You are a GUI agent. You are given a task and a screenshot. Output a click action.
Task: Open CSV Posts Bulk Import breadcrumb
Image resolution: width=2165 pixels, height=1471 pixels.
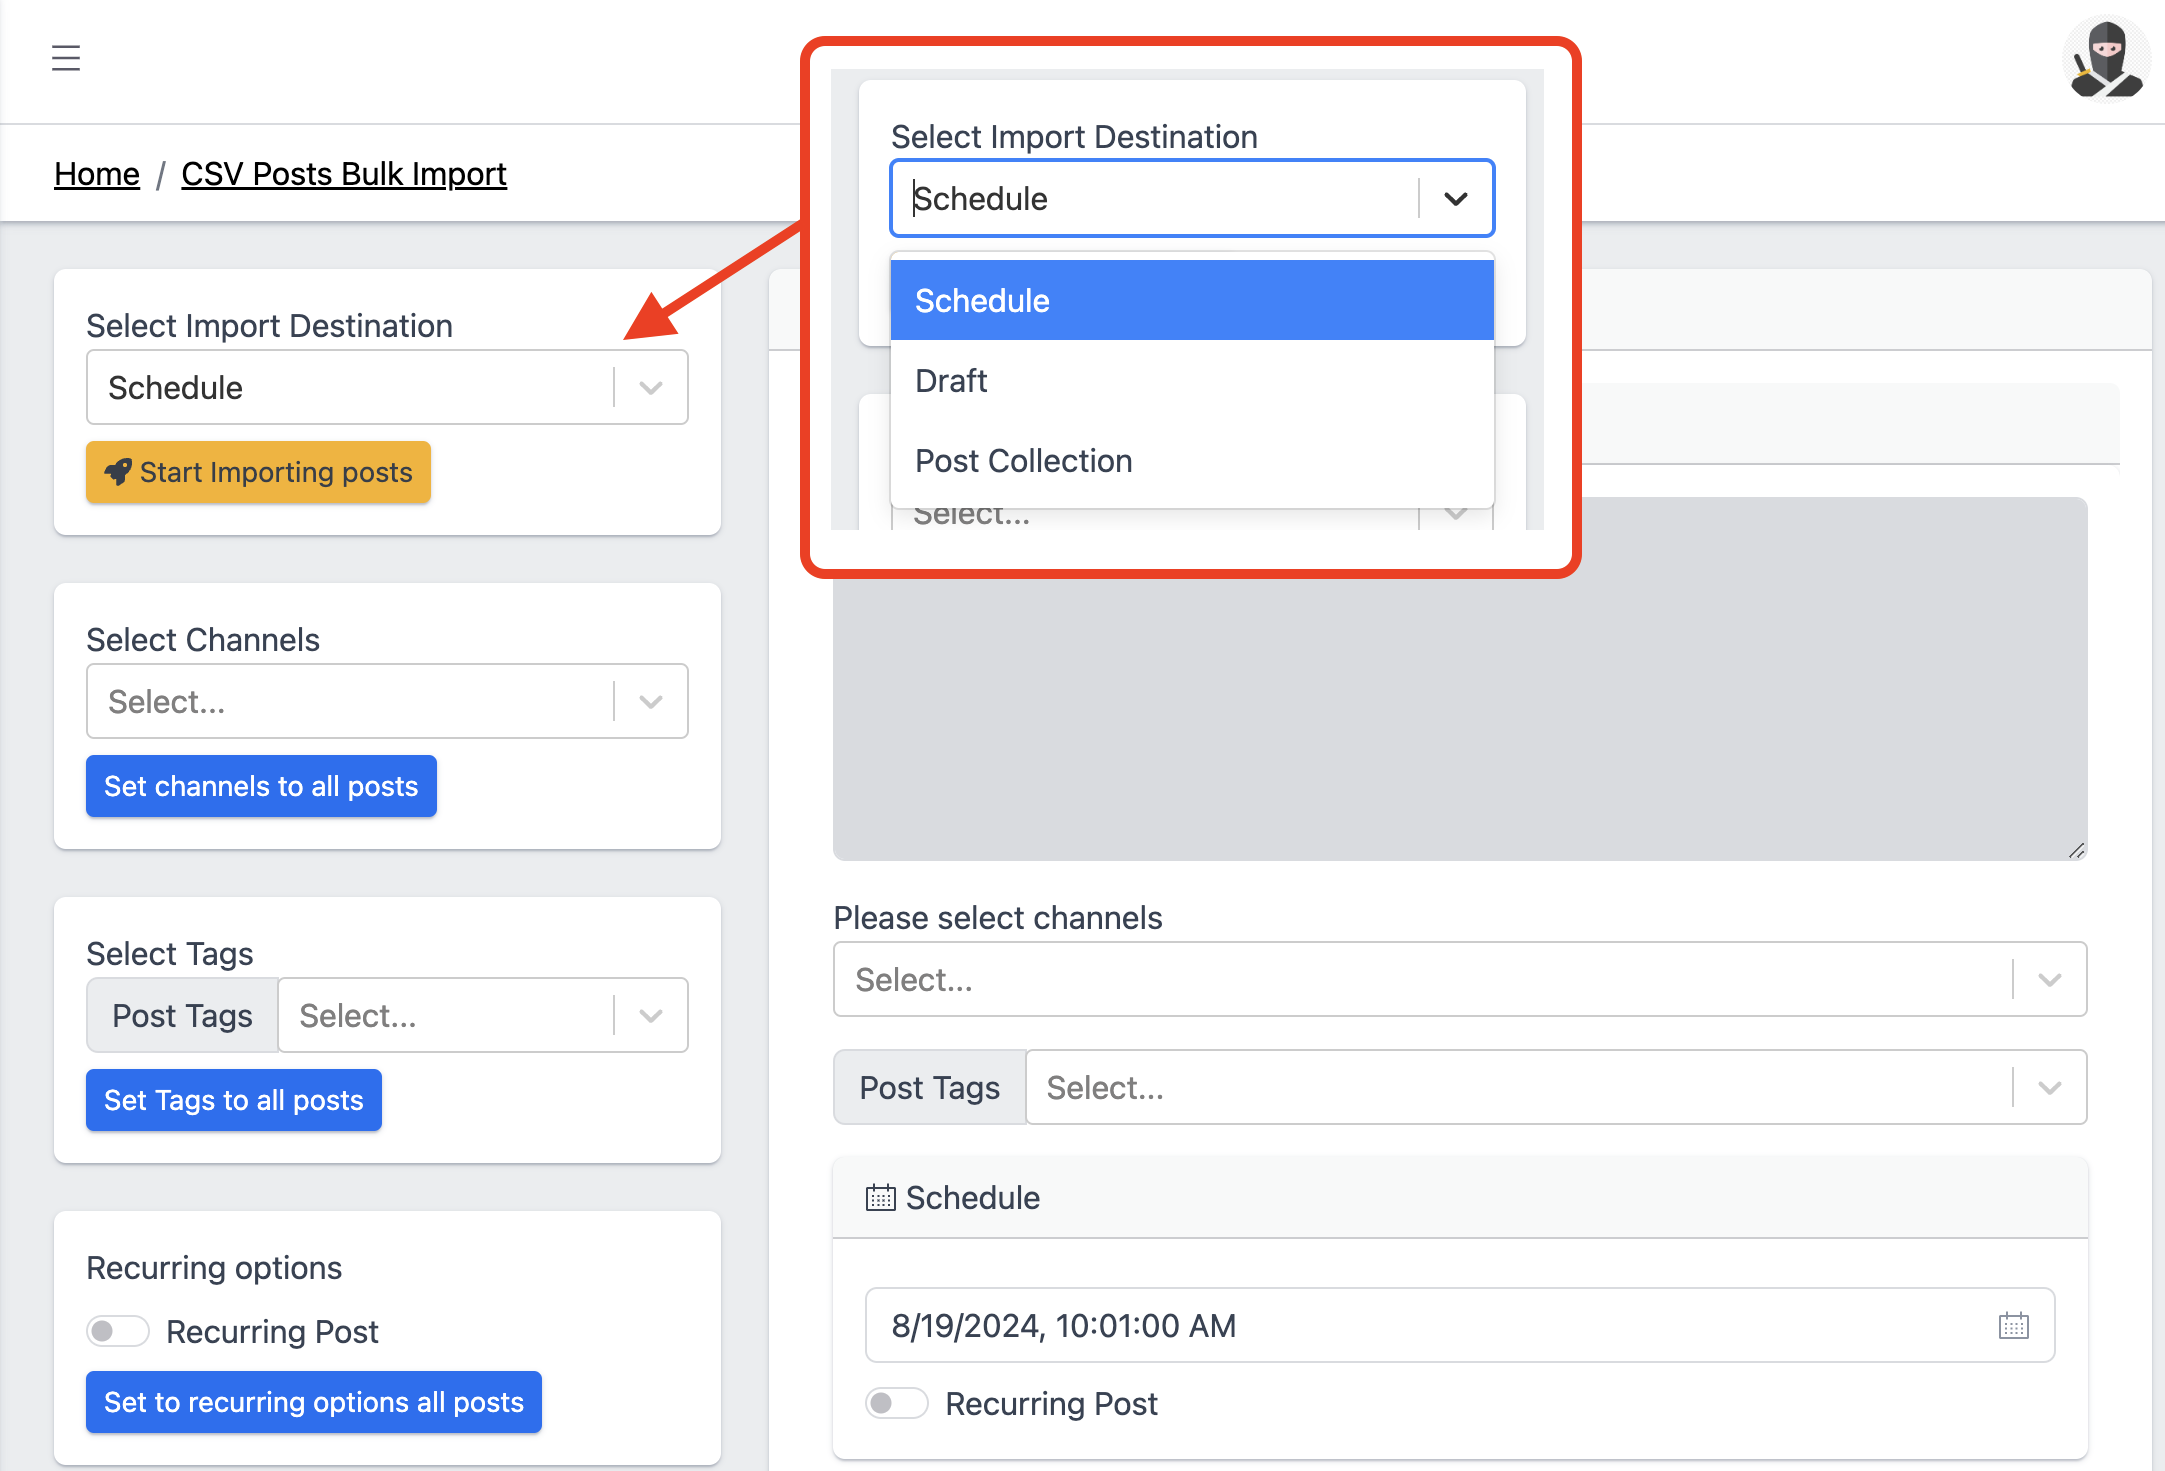coord(344,174)
